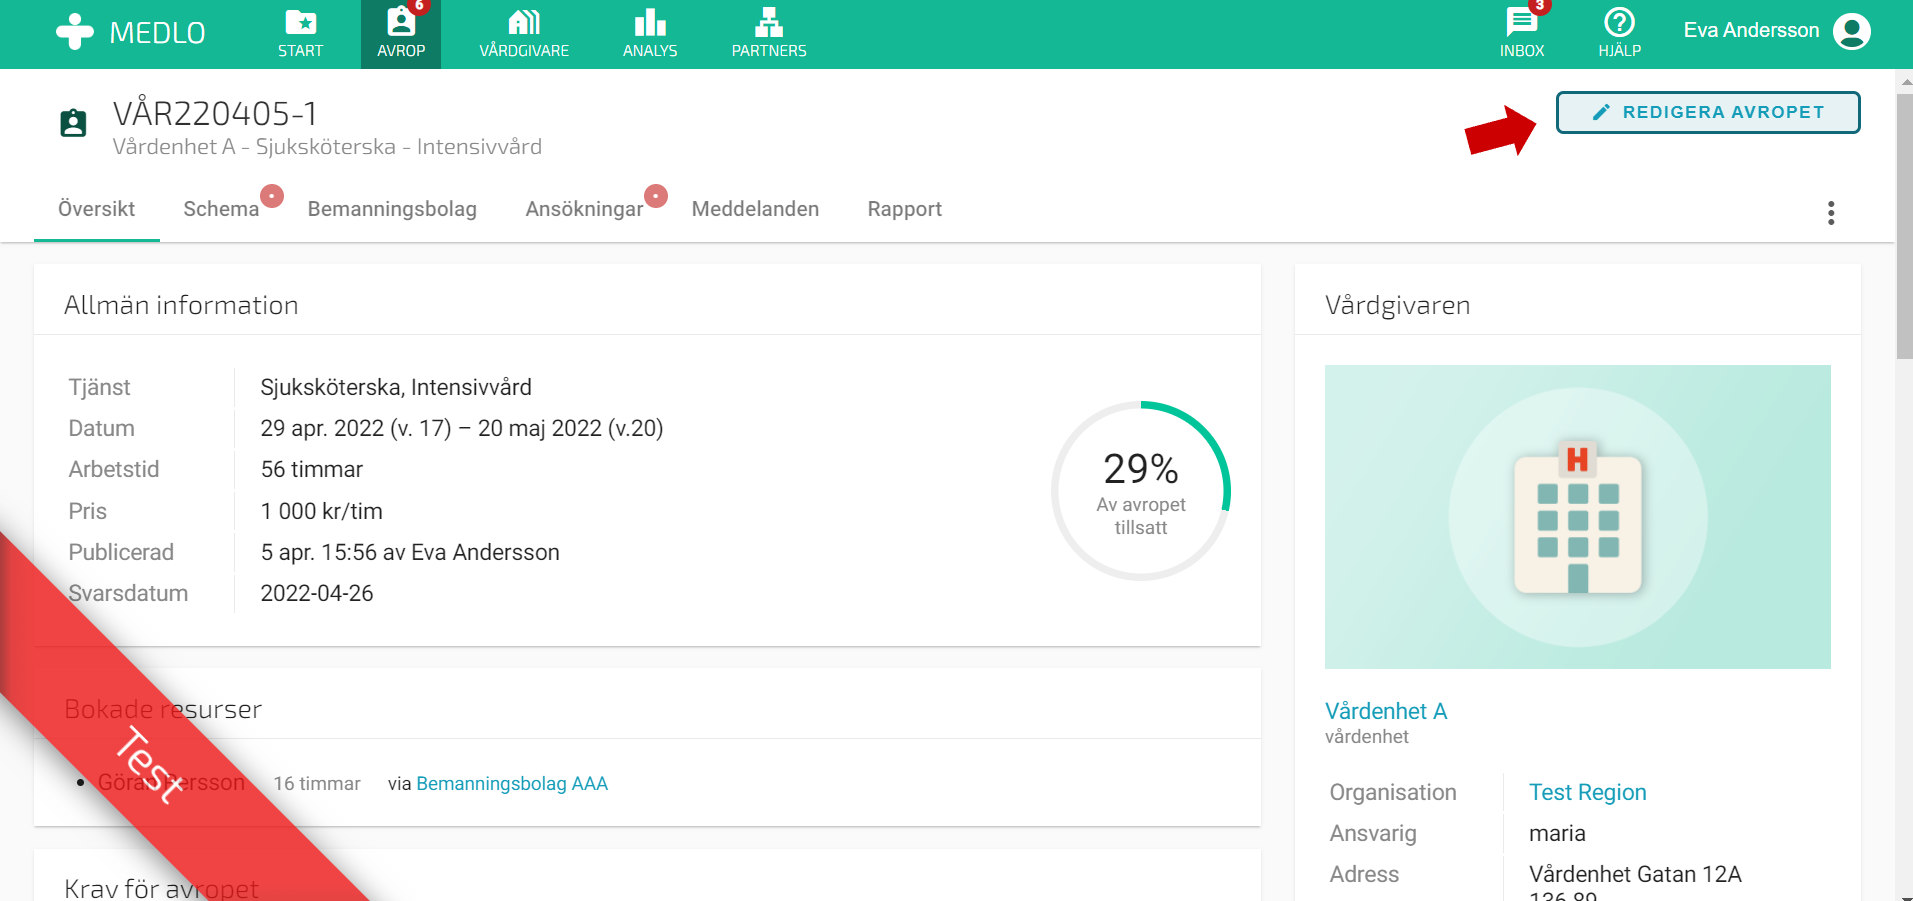Screen dimensions: 1913x901
Task: Click the MEDLO logo cross icon
Action: point(75,32)
